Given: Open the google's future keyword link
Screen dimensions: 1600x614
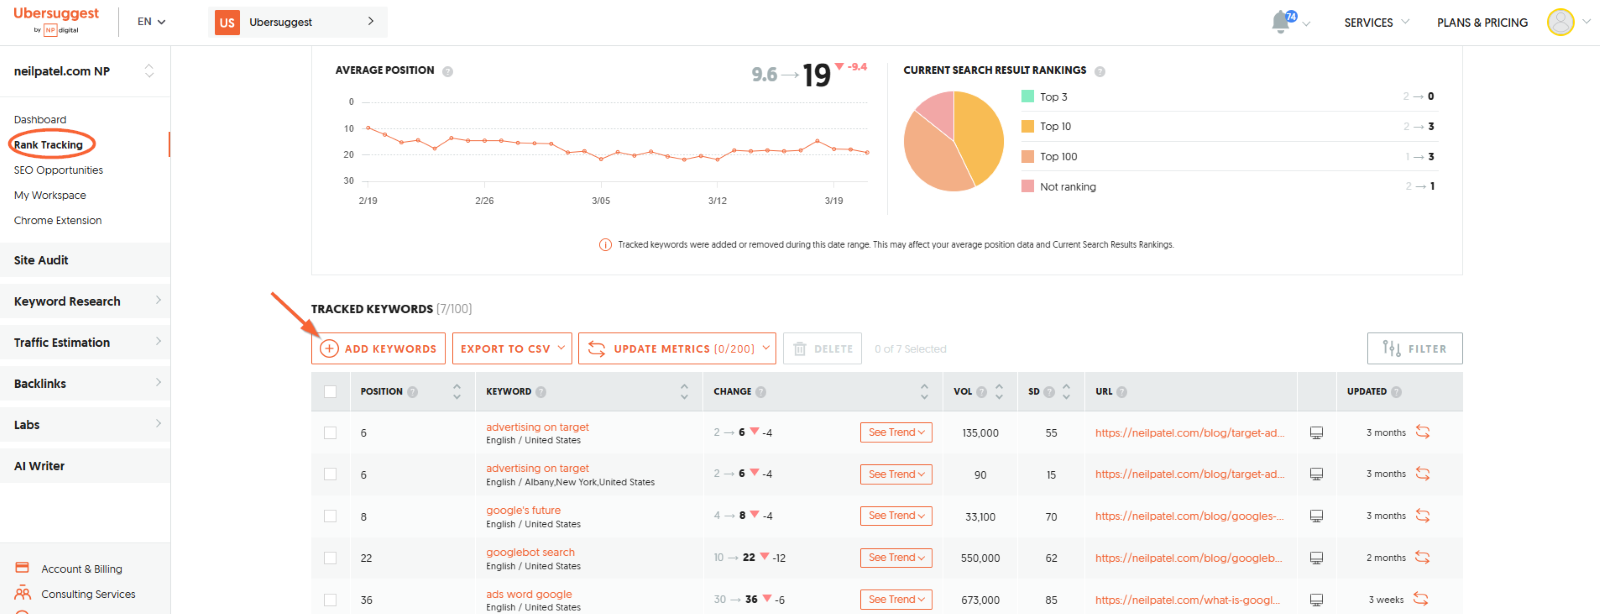Looking at the screenshot, I should click(x=523, y=510).
